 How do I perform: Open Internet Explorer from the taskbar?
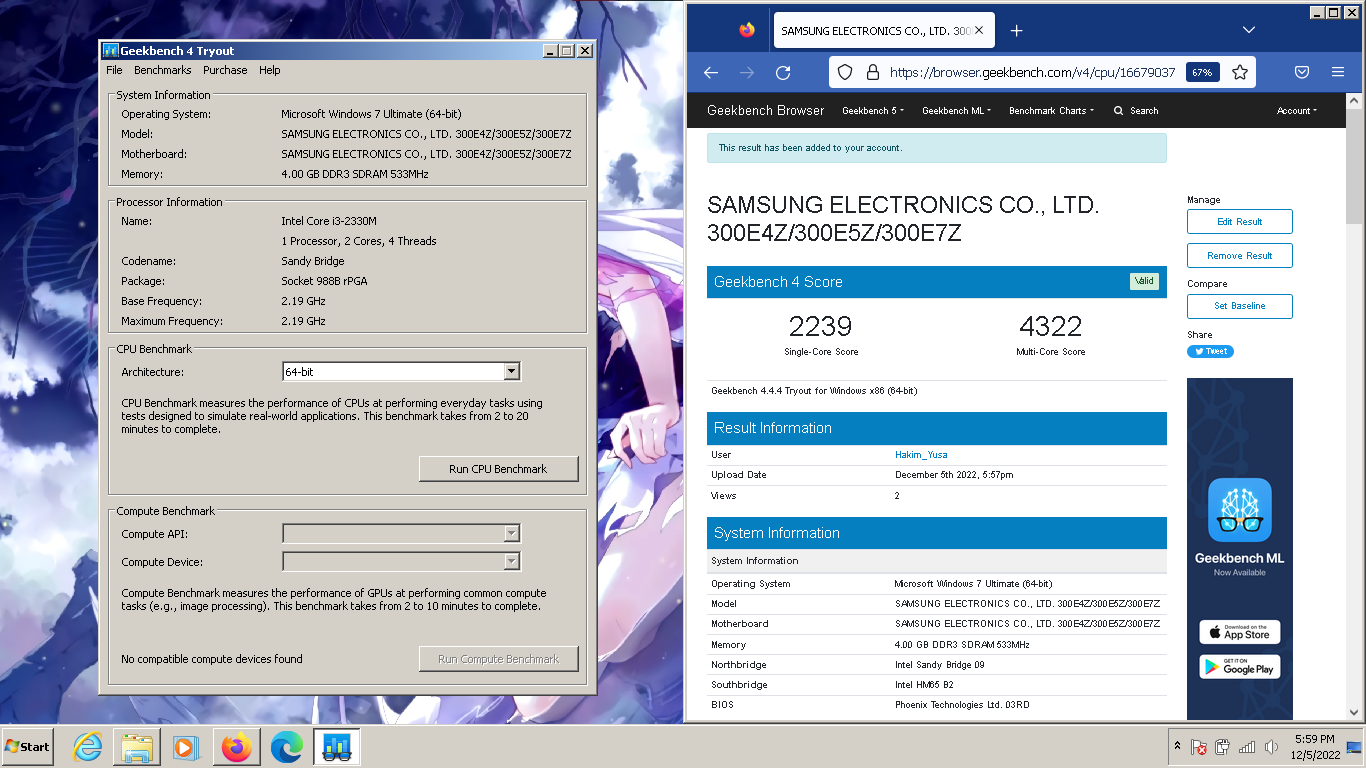click(x=88, y=747)
